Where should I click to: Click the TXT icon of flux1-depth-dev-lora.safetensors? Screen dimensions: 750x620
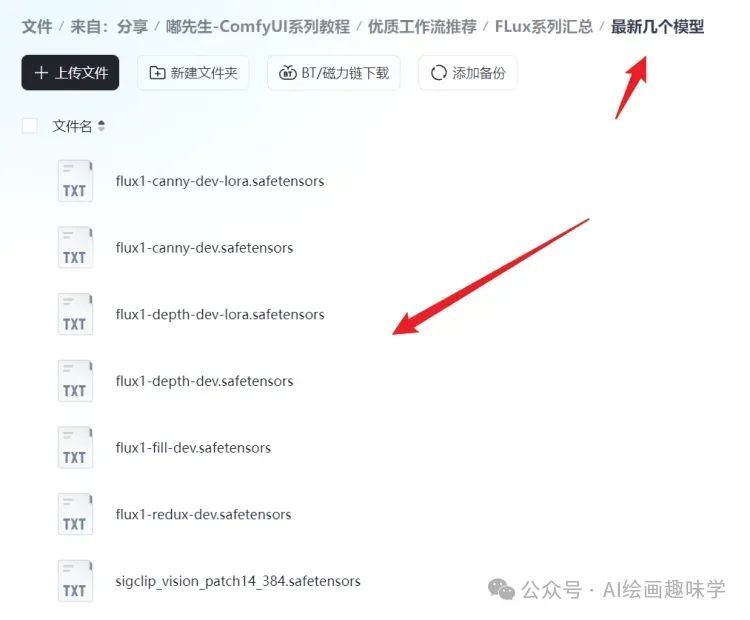pos(75,314)
